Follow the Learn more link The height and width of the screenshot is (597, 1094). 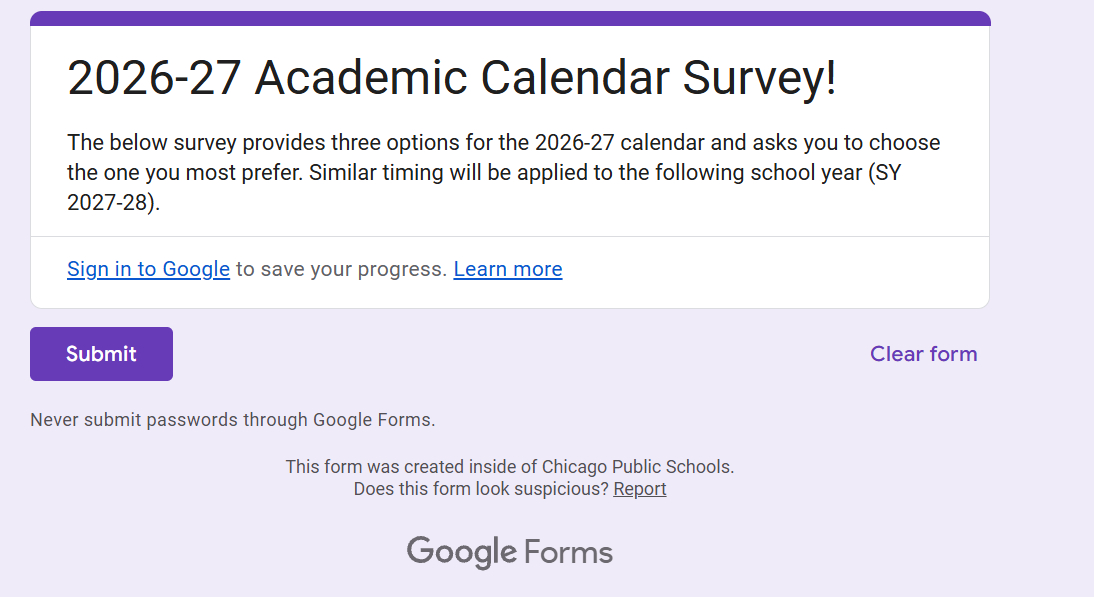[508, 269]
